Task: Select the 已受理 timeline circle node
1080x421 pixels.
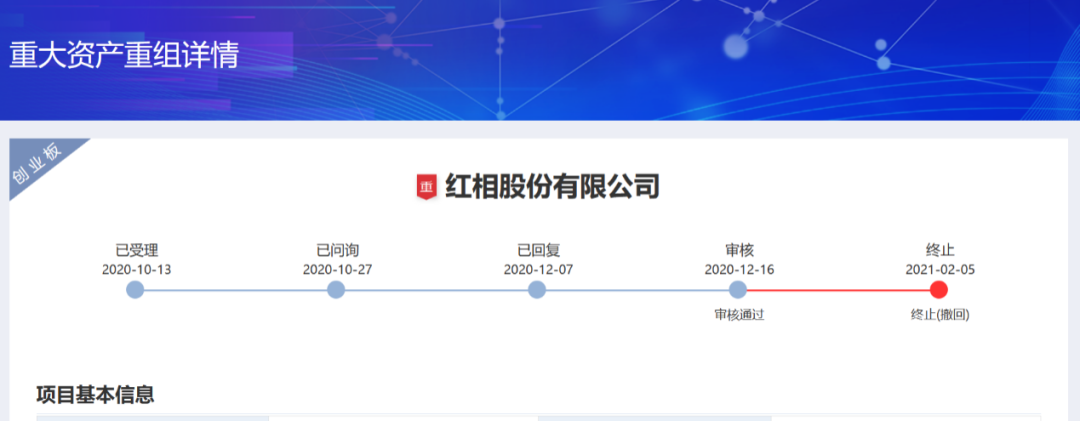Action: (136, 290)
